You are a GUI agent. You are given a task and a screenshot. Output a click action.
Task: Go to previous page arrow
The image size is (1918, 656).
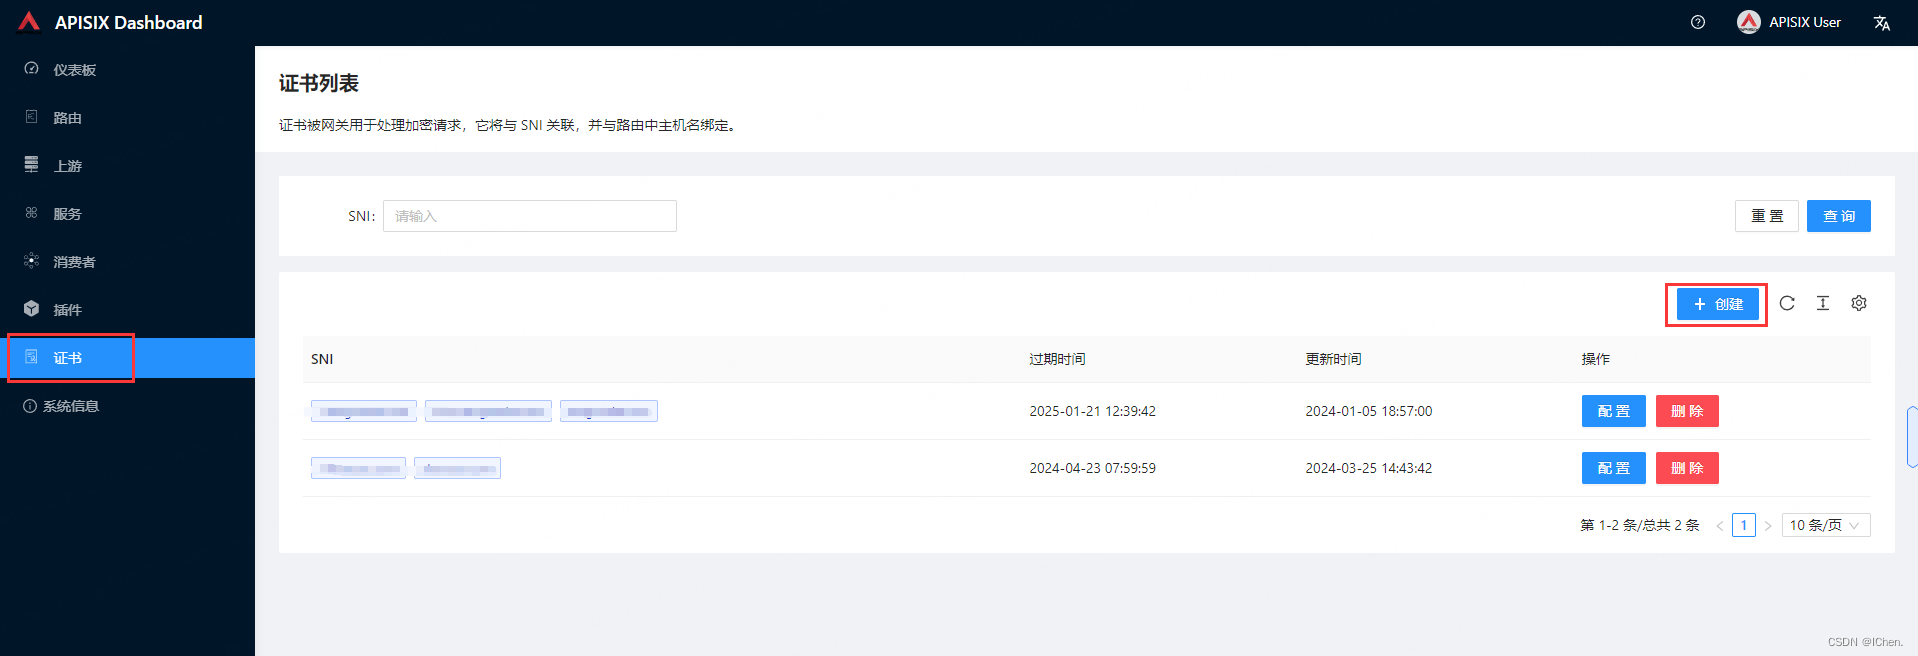(x=1720, y=526)
